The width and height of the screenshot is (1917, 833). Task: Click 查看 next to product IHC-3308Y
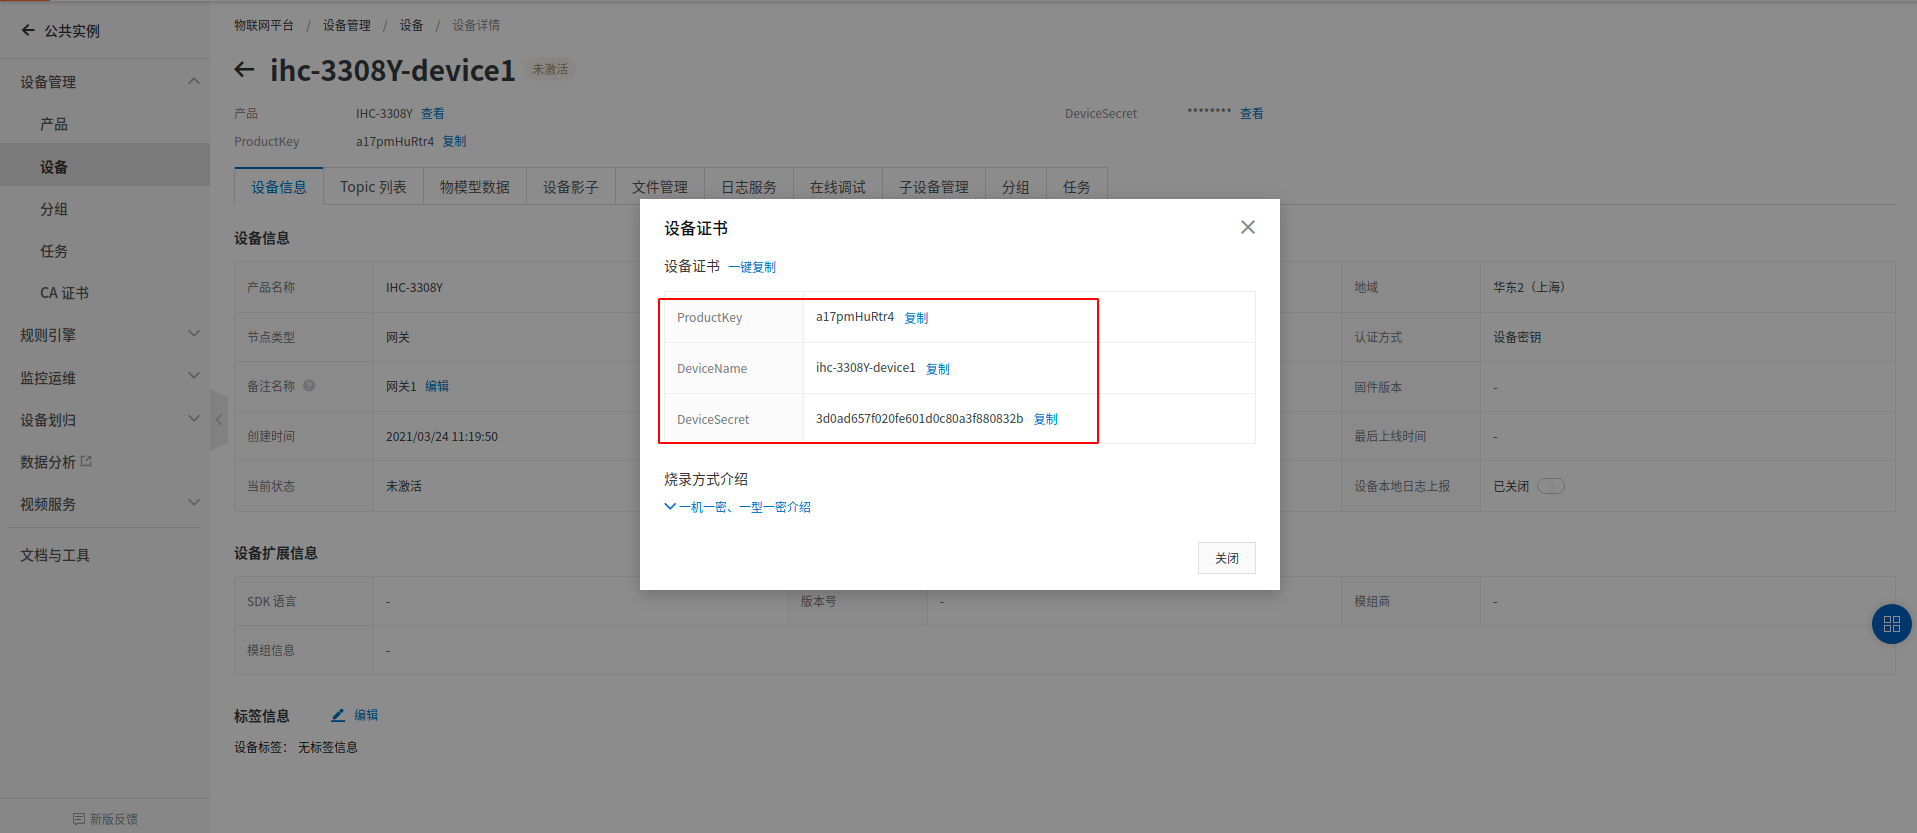tap(433, 114)
